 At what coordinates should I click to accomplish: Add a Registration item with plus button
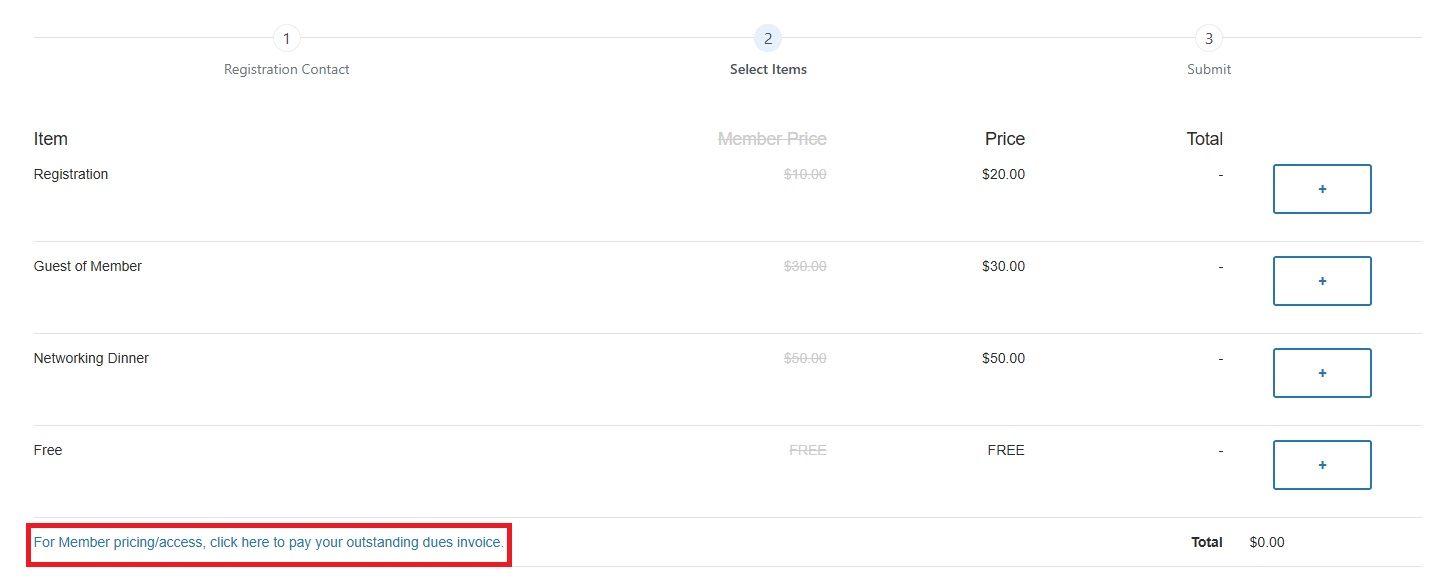pyautogui.click(x=1321, y=189)
